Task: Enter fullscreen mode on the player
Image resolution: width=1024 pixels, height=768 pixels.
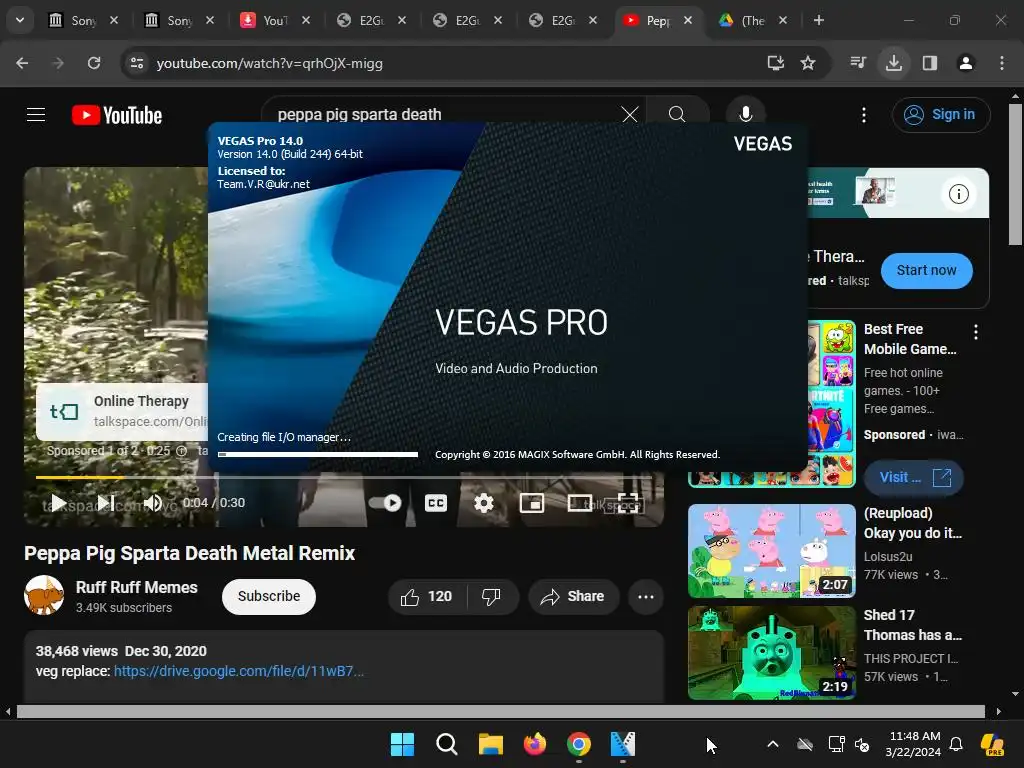Action: point(628,503)
